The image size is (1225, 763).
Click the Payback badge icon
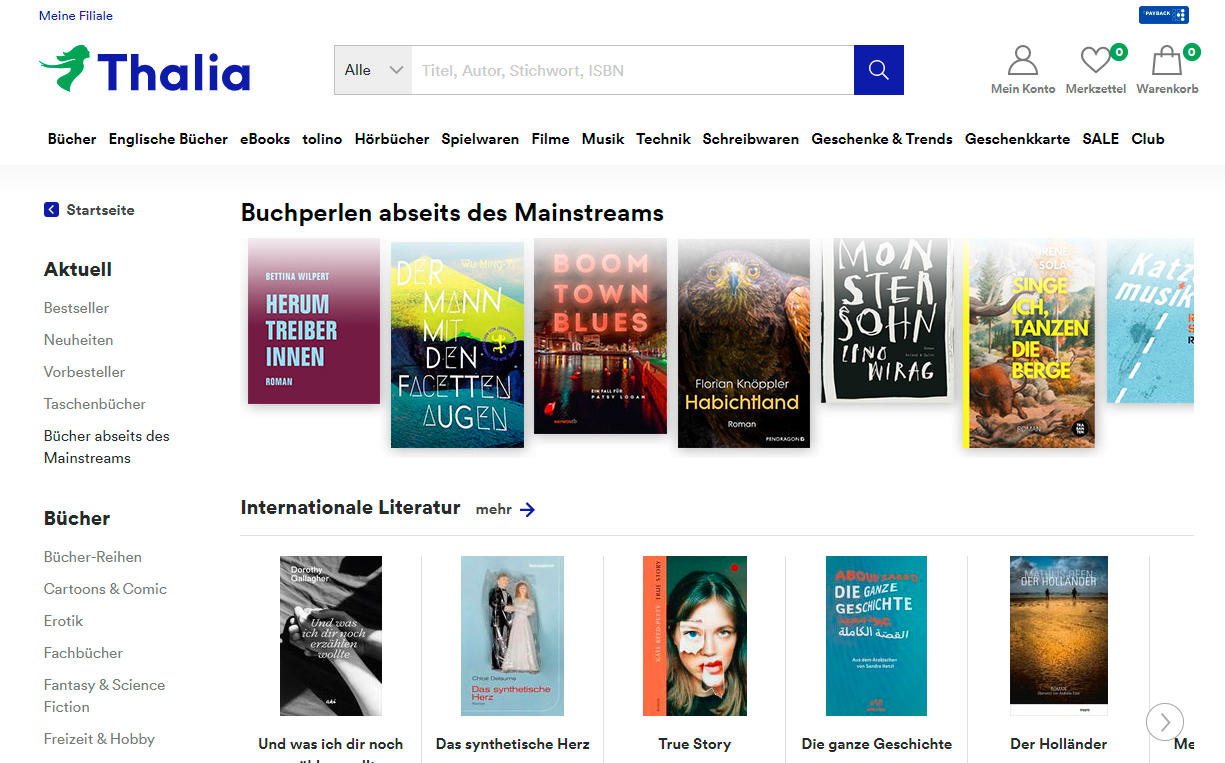coord(1163,15)
